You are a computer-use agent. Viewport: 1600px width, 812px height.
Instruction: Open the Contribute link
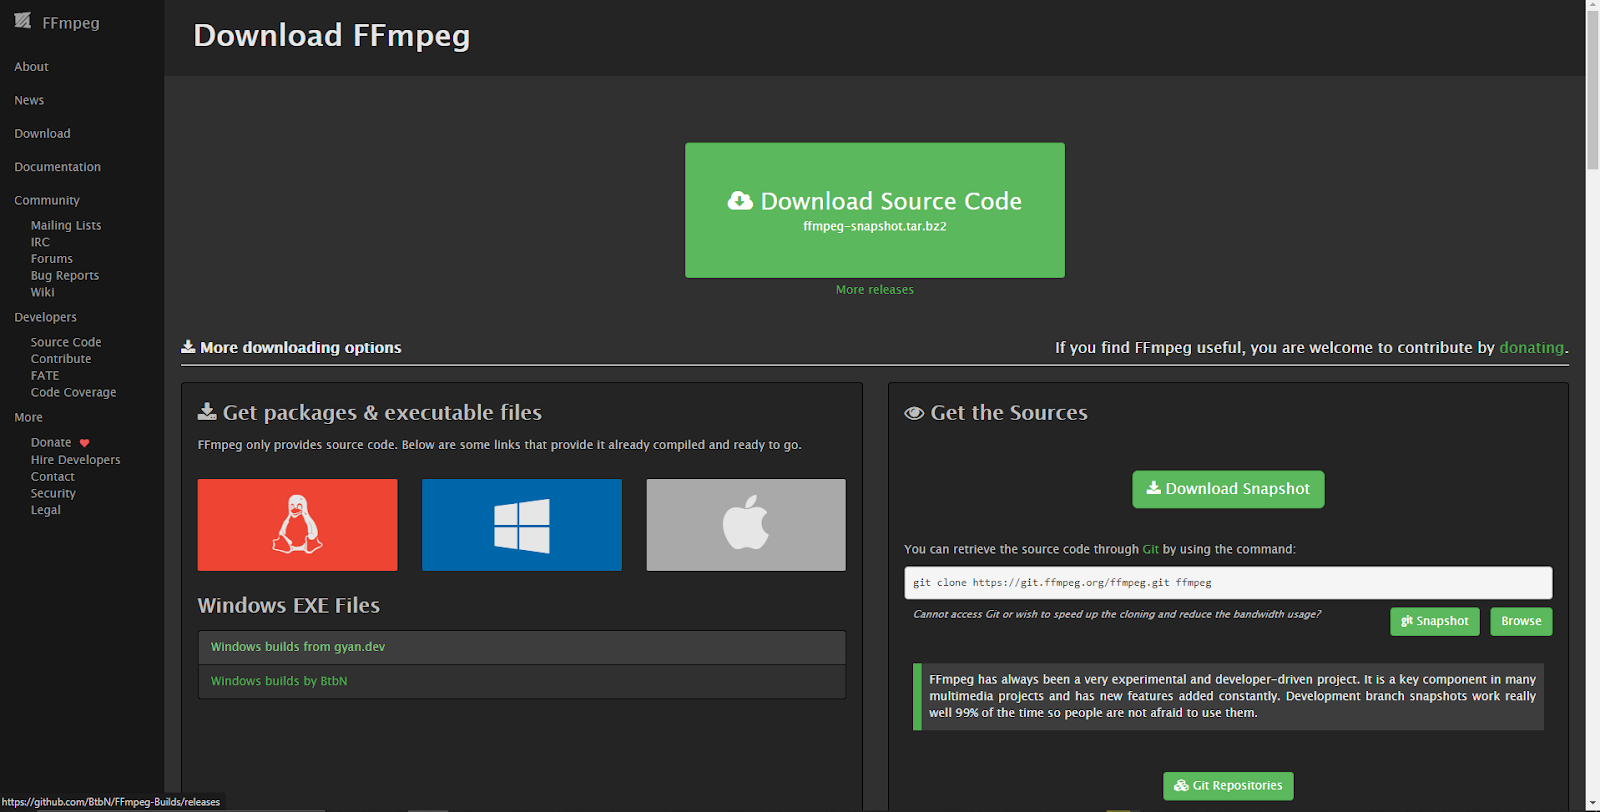tap(61, 359)
